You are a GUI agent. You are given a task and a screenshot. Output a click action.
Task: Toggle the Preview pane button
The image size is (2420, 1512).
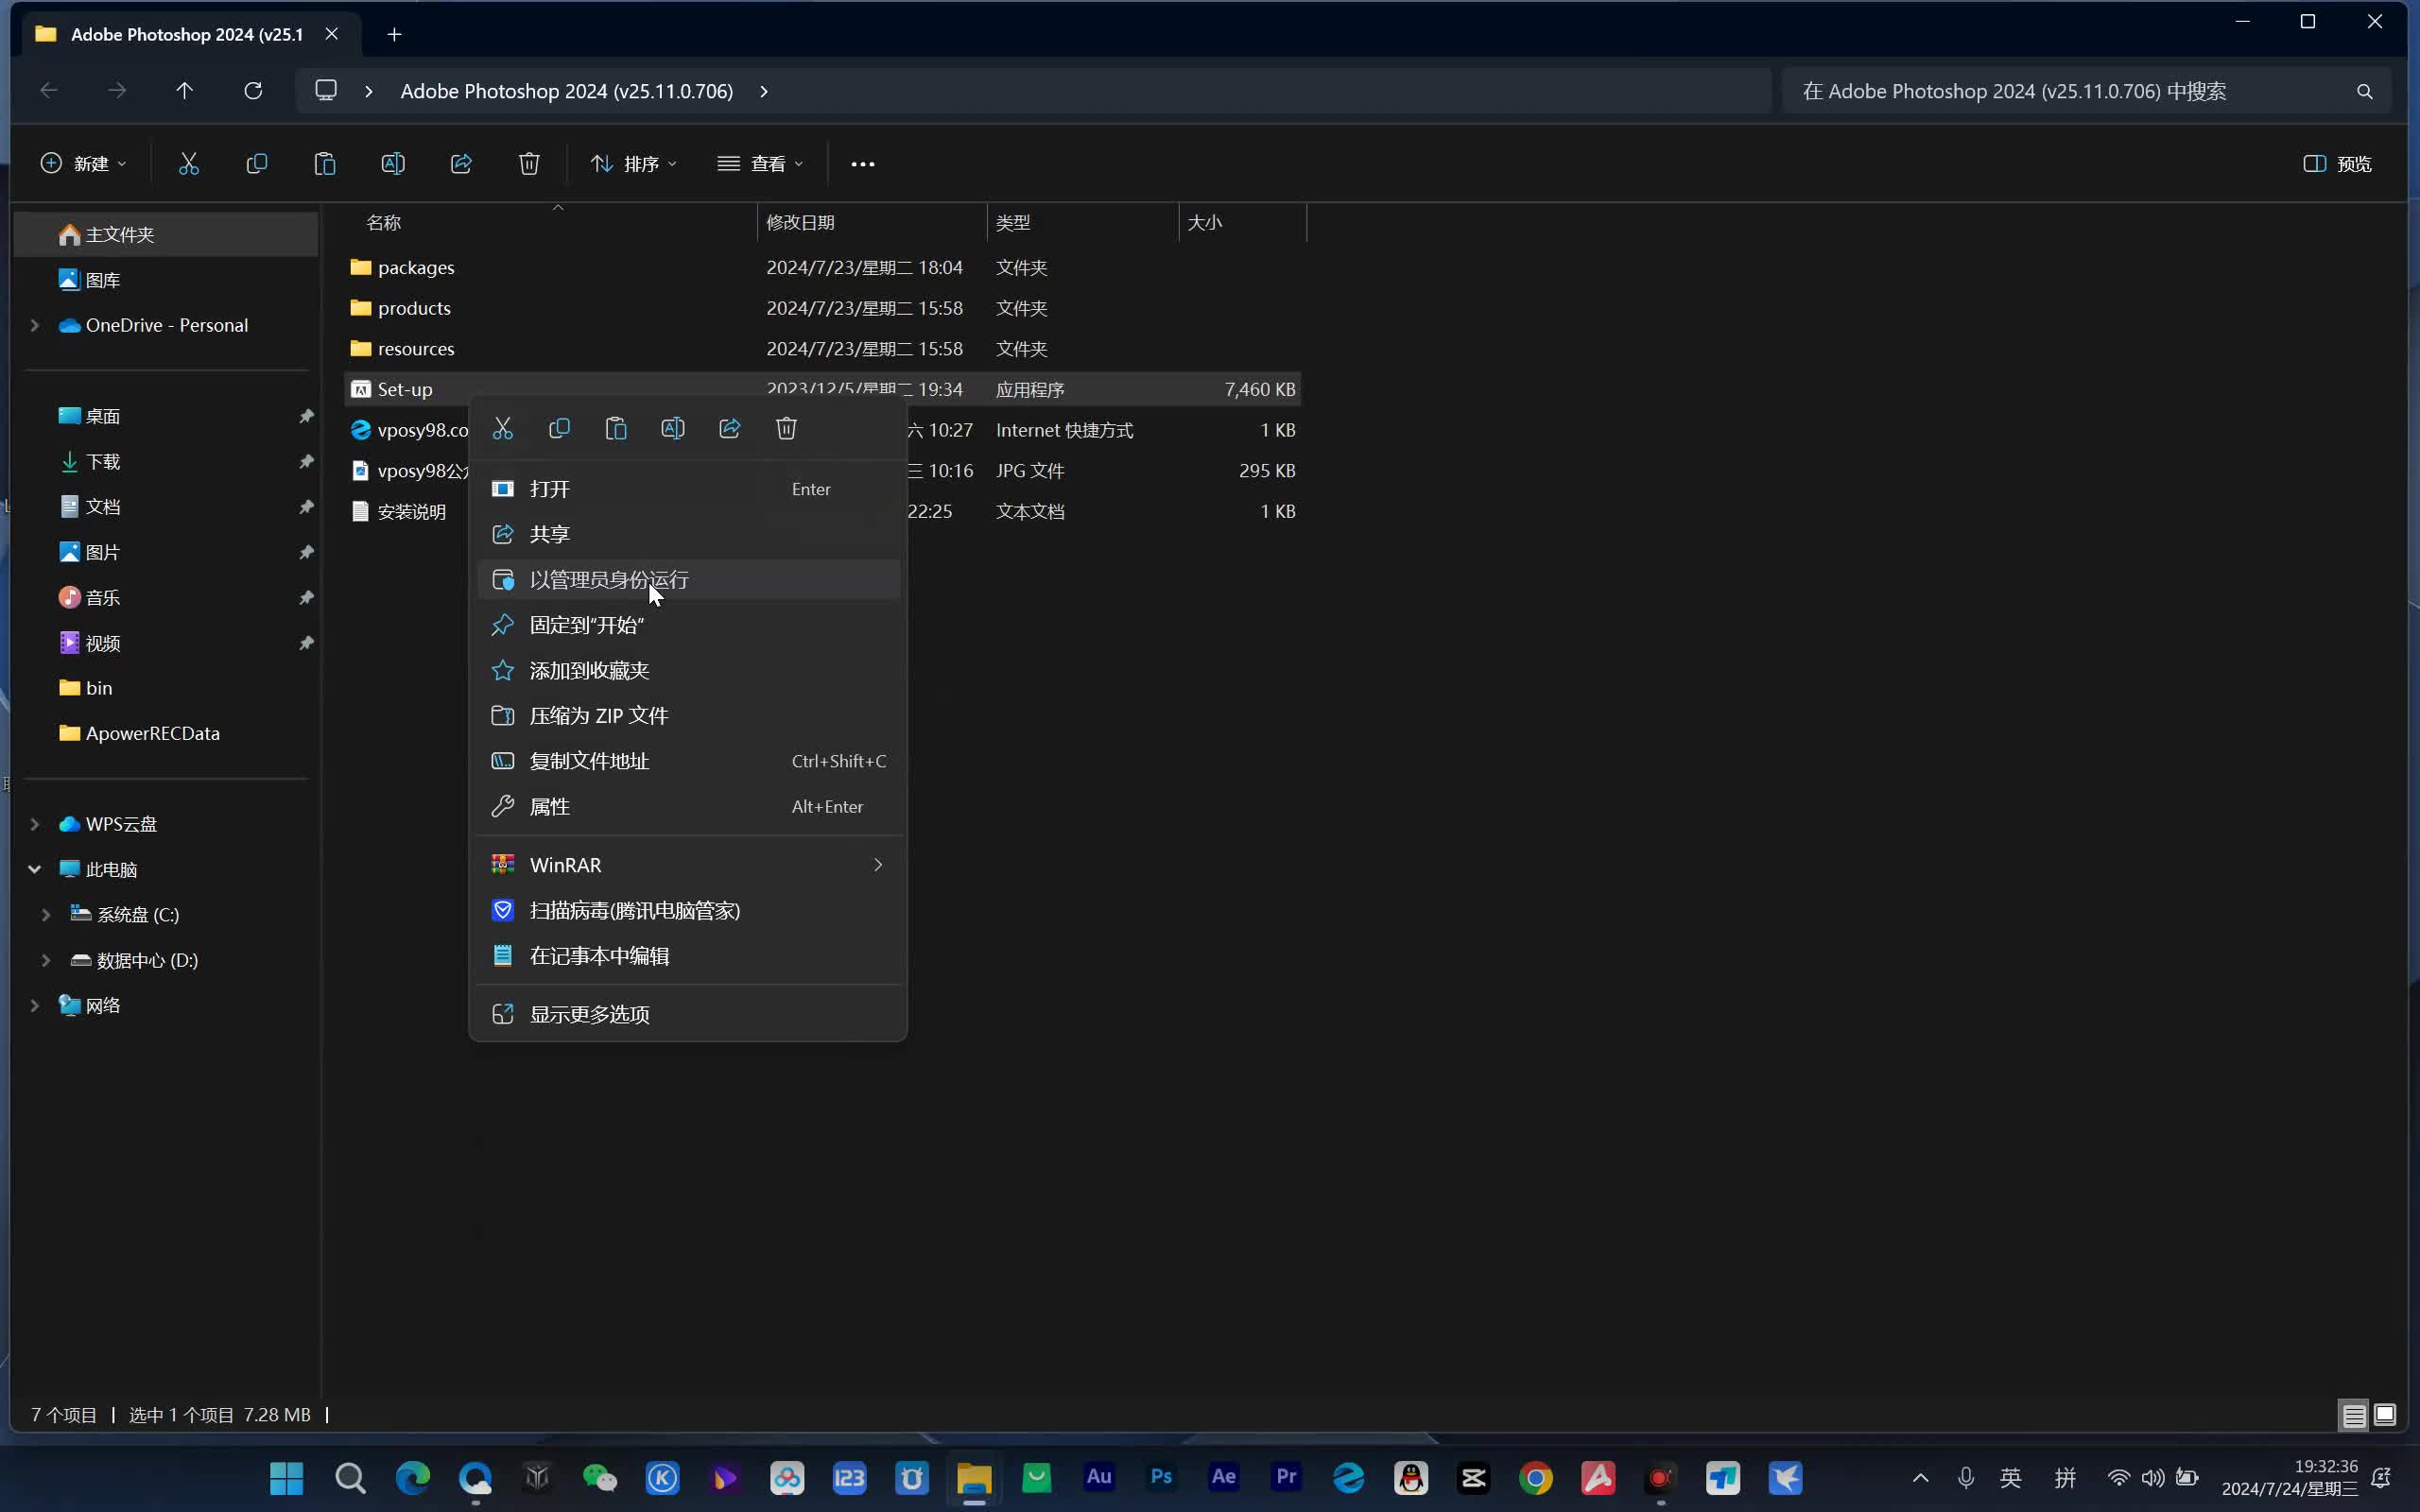click(2337, 164)
